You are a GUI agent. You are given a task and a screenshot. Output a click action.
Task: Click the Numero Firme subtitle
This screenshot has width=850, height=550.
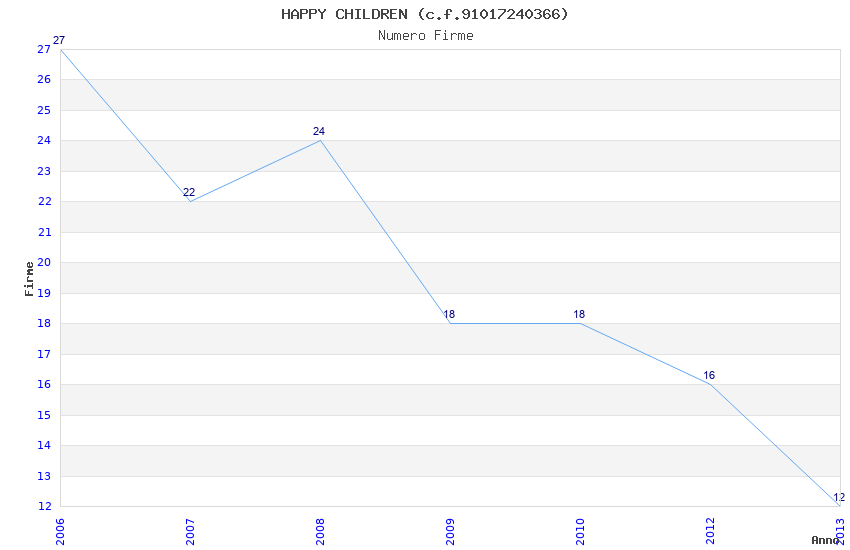tap(425, 35)
